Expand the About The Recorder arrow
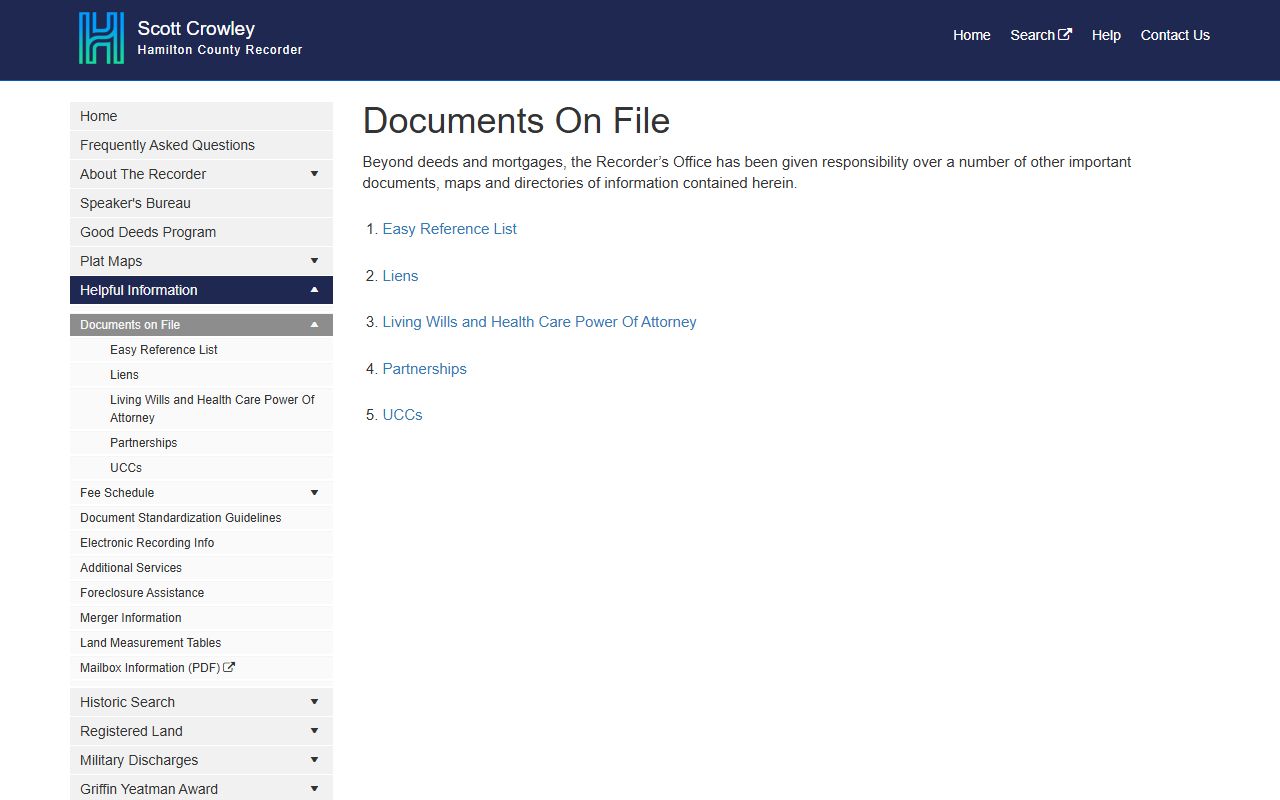 (314, 174)
